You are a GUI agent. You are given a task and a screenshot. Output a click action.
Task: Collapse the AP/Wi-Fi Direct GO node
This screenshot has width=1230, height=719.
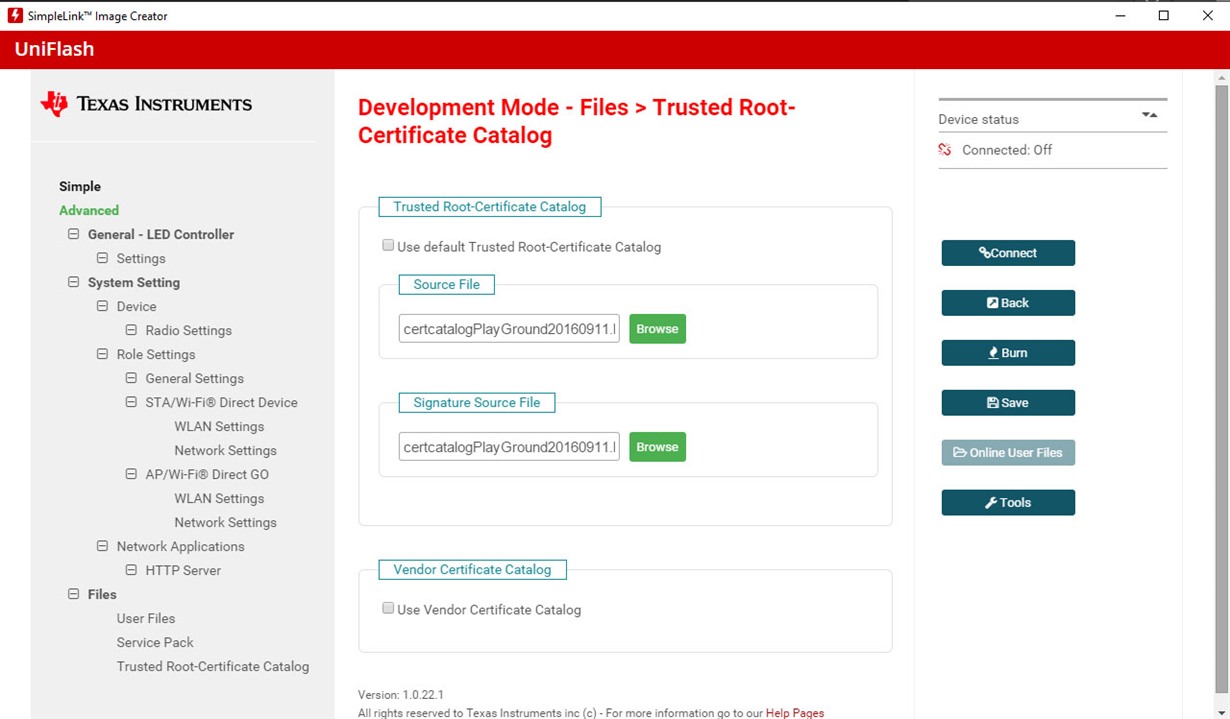(131, 474)
